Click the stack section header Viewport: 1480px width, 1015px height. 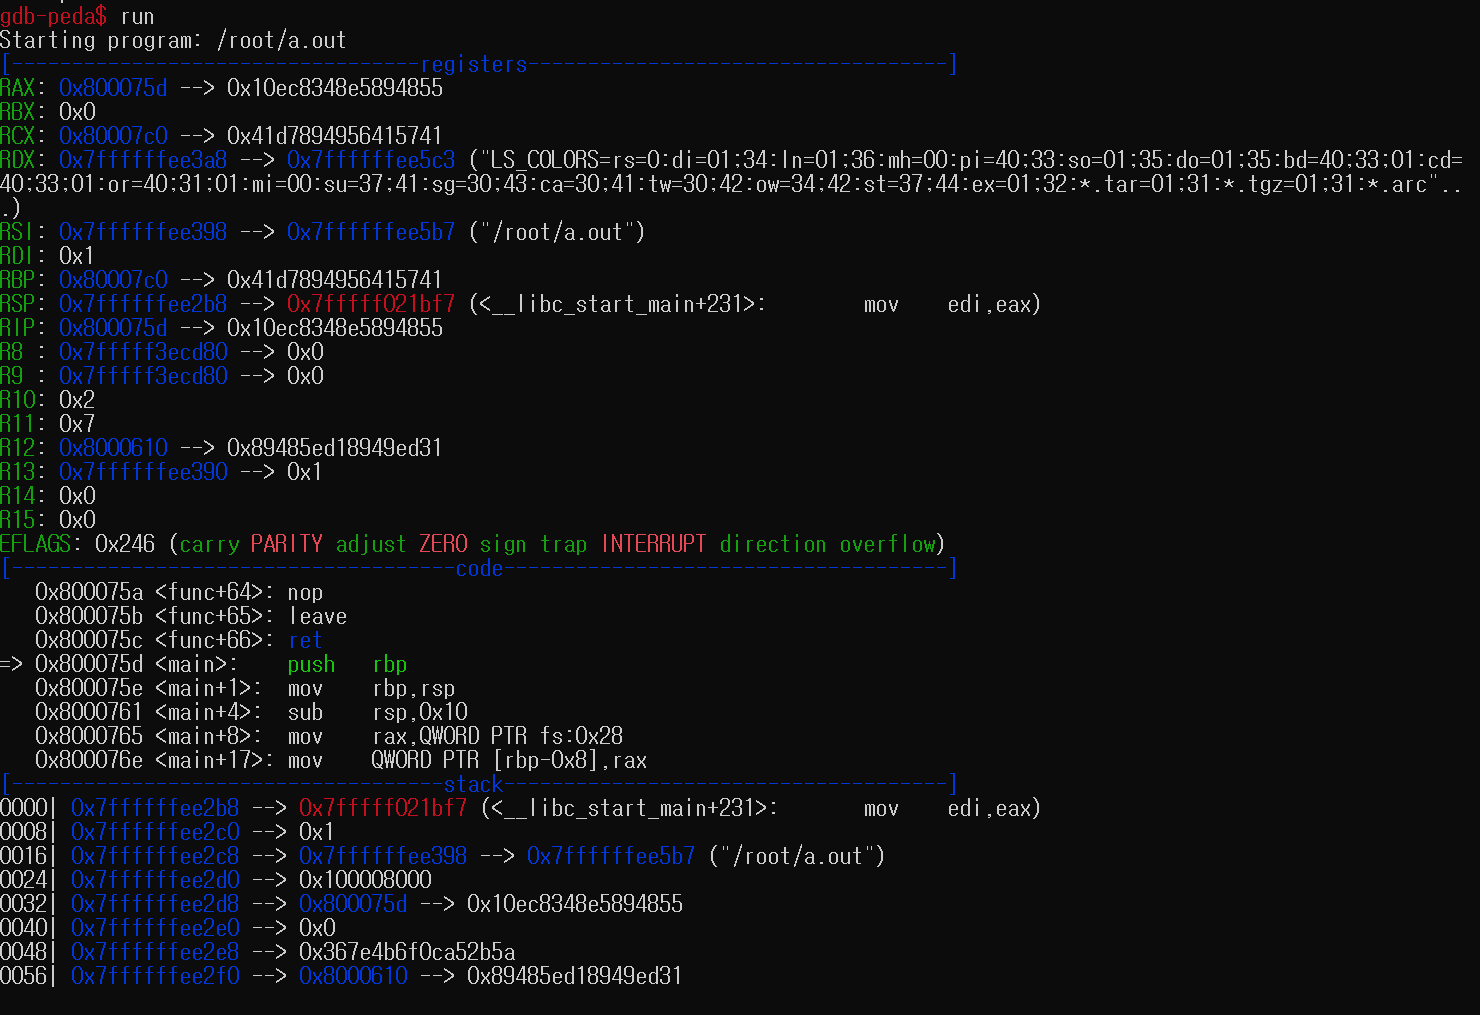[x=473, y=784]
